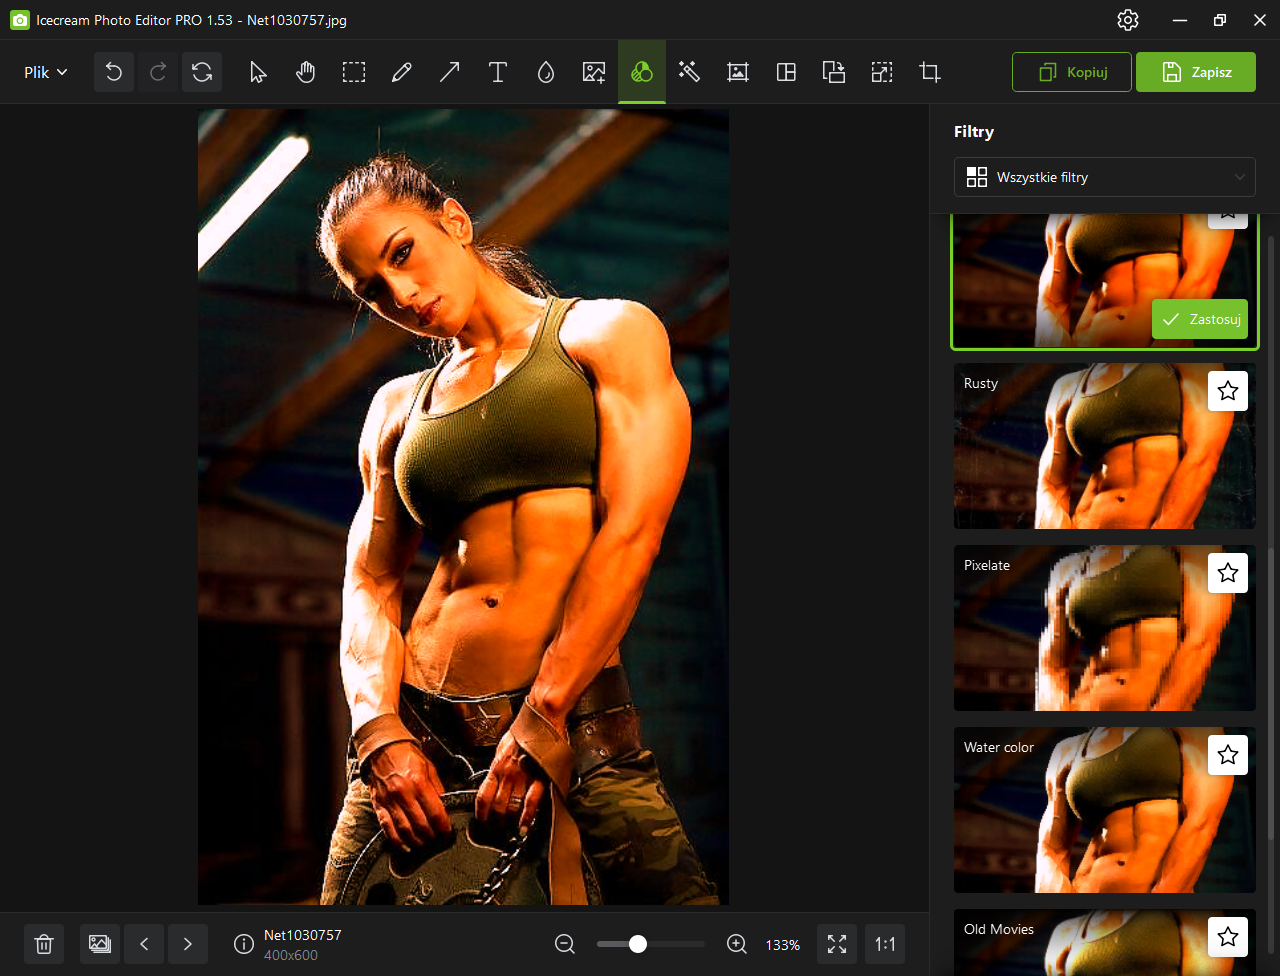Undo the last edit
The height and width of the screenshot is (976, 1280).
click(114, 72)
